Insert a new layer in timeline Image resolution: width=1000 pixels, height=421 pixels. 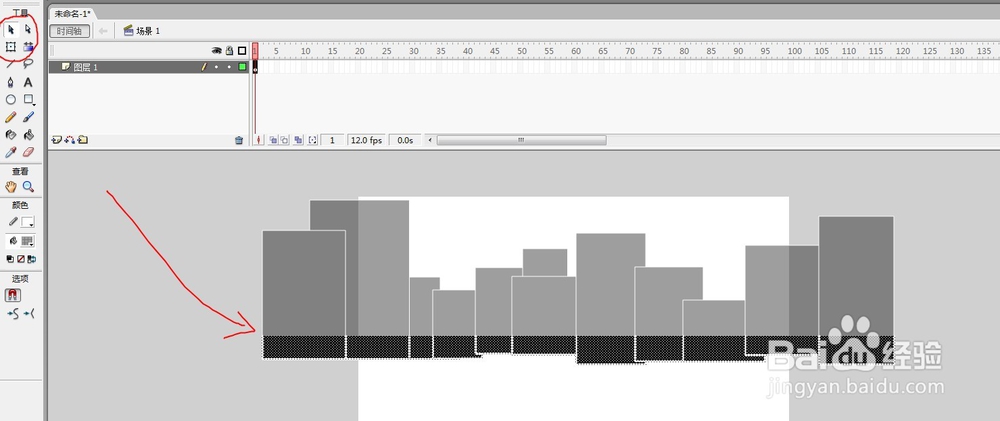point(56,140)
